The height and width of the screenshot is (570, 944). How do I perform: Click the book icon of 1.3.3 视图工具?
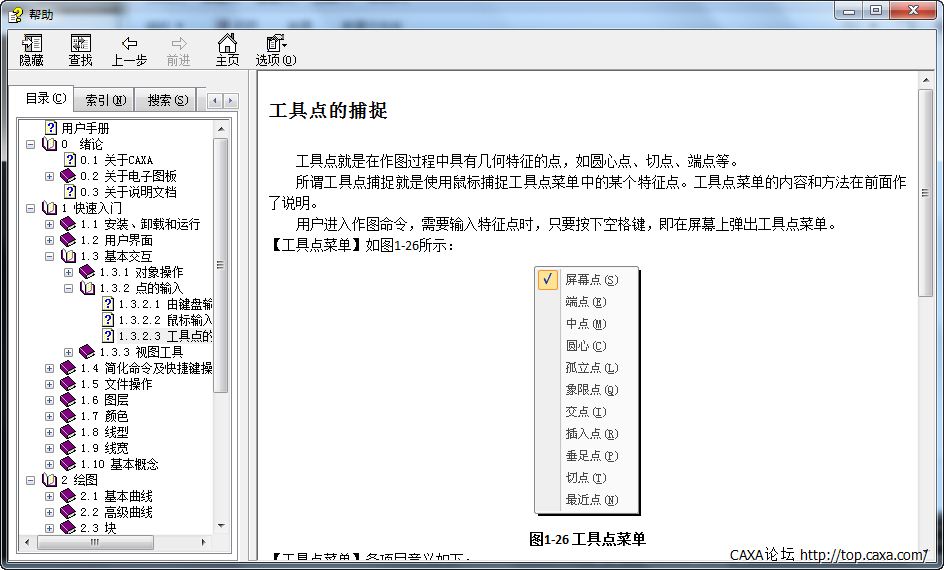[87, 352]
